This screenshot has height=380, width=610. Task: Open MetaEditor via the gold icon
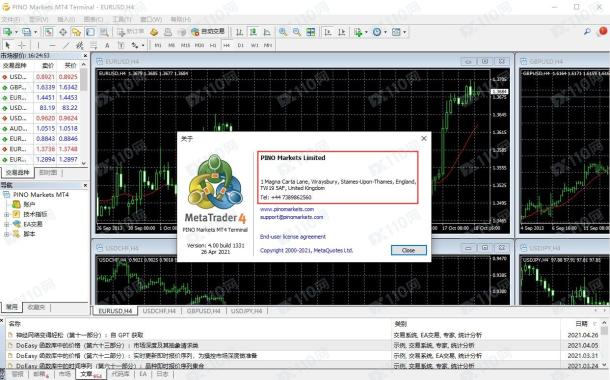coord(154,32)
